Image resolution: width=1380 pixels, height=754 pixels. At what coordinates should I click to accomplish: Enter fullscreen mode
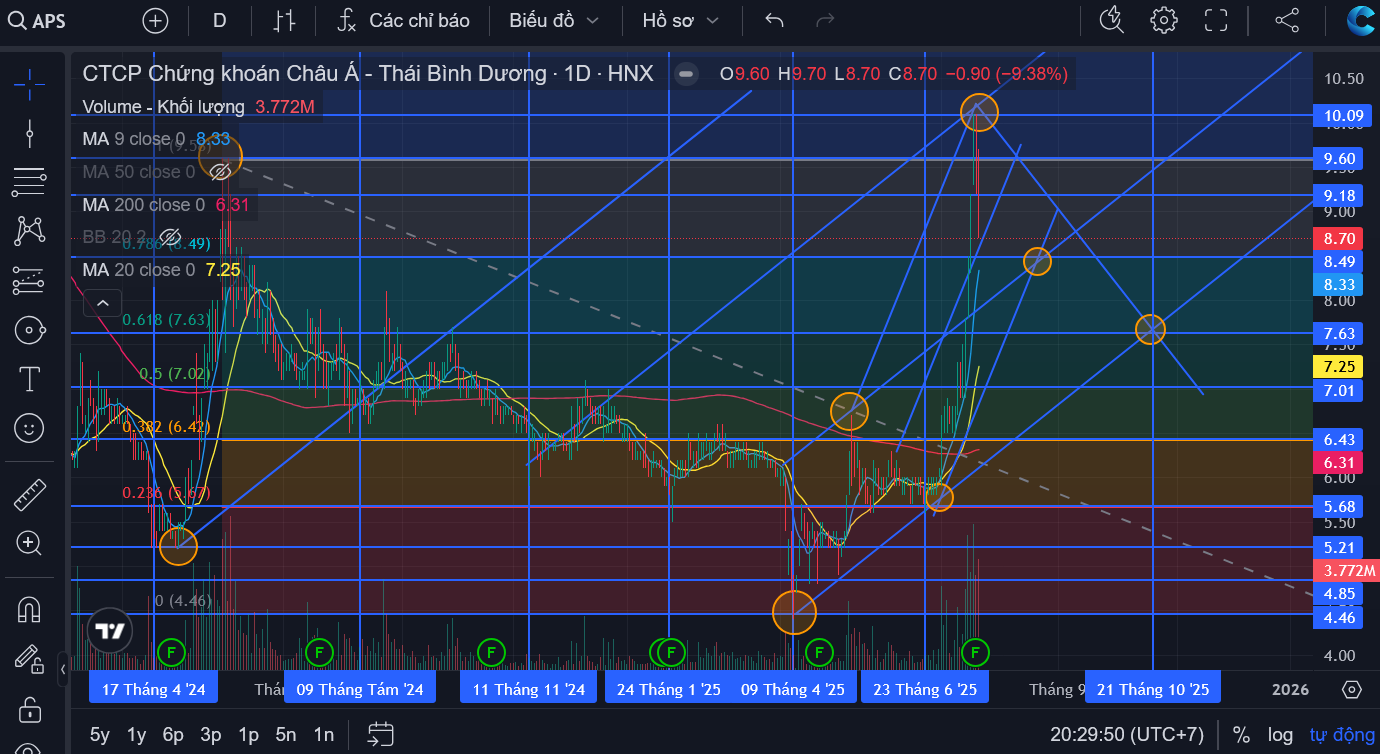1216,20
